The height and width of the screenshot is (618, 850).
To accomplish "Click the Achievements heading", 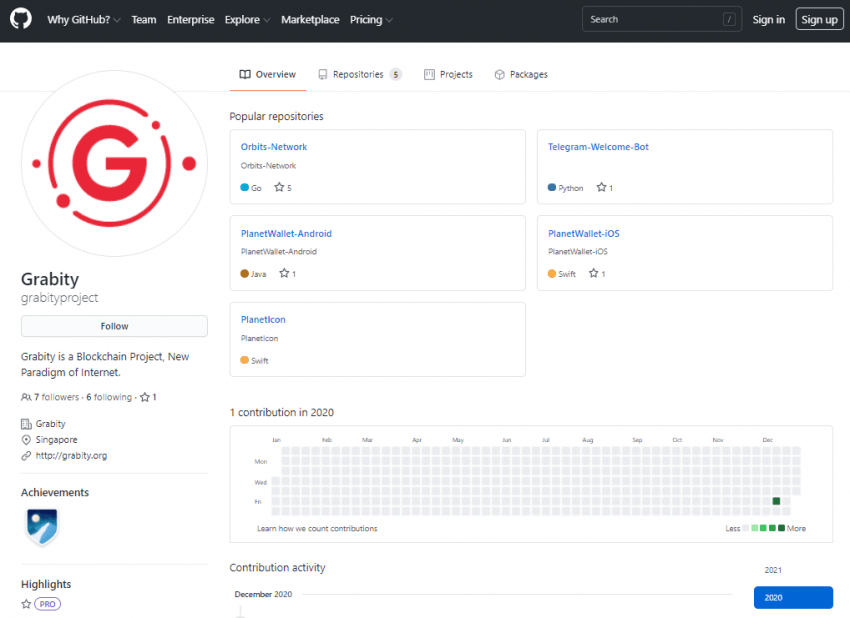I will (55, 492).
